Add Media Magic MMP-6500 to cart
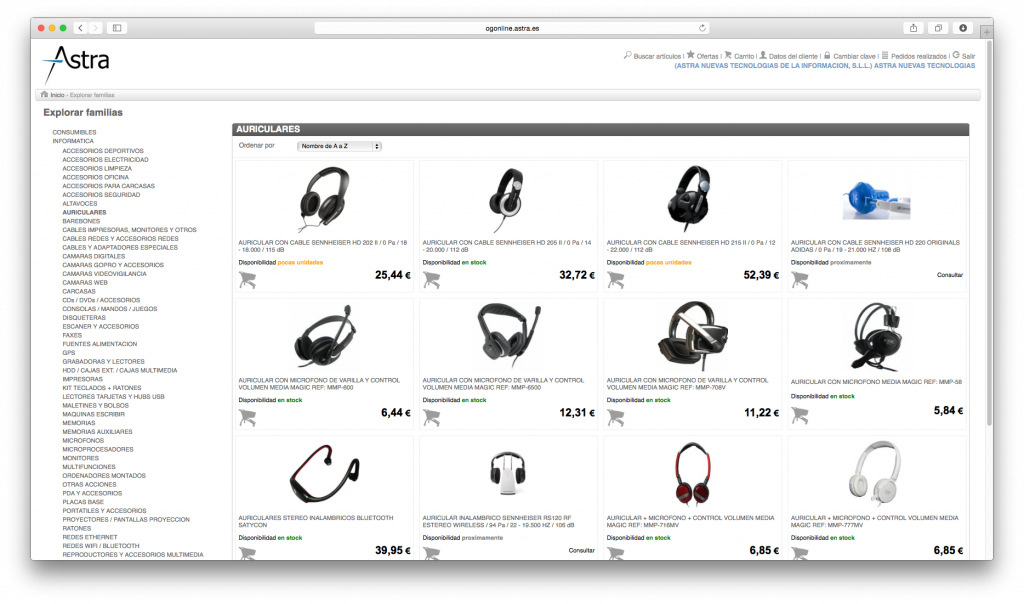 [431, 417]
